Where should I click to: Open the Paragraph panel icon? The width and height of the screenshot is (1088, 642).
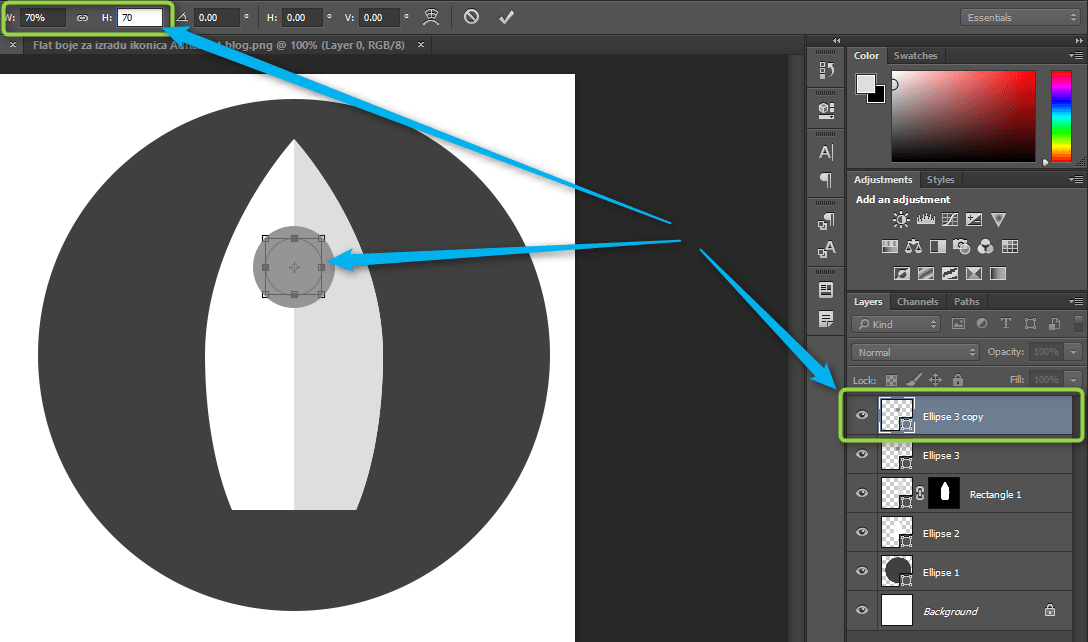click(826, 180)
